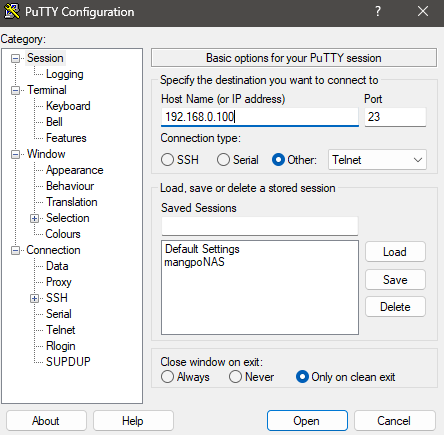Expand the SSH tree node
The height and width of the screenshot is (435, 444).
(34, 298)
